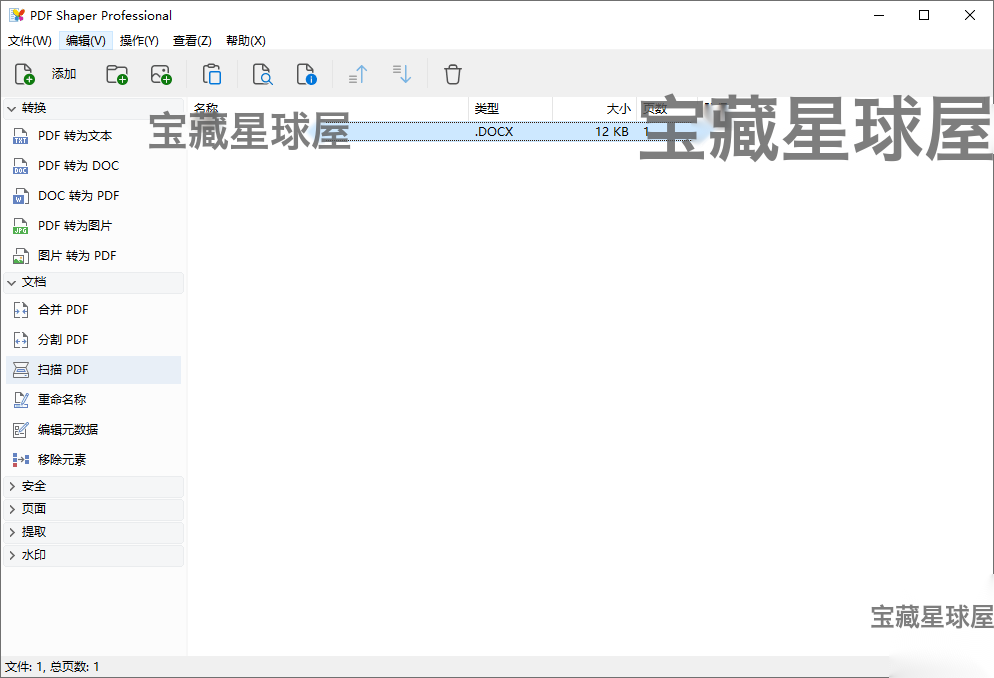Maximize the PDF Shaper window

tap(924, 15)
